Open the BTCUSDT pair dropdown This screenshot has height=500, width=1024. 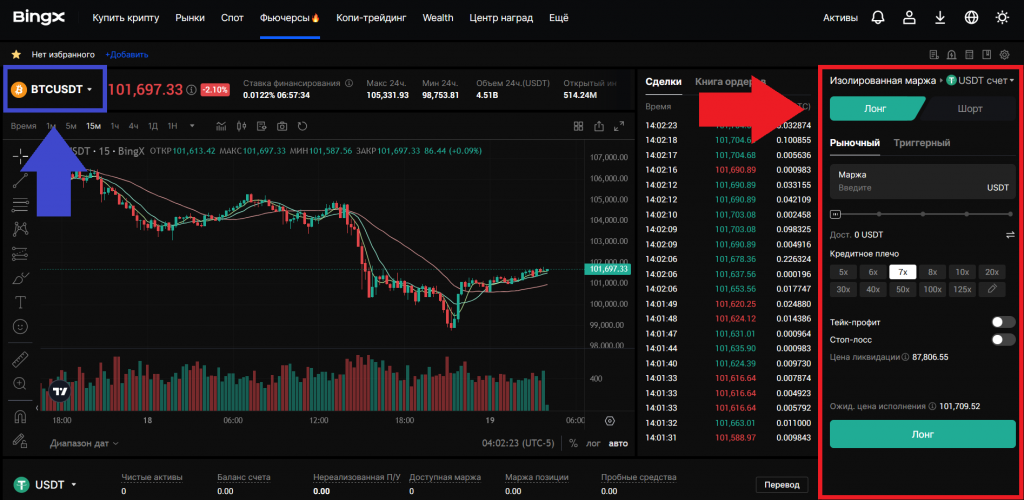[60, 90]
